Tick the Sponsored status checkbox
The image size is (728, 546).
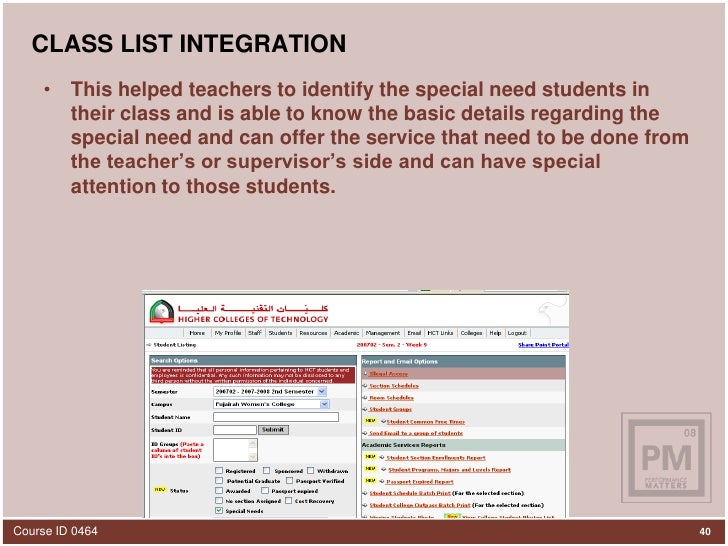point(266,470)
